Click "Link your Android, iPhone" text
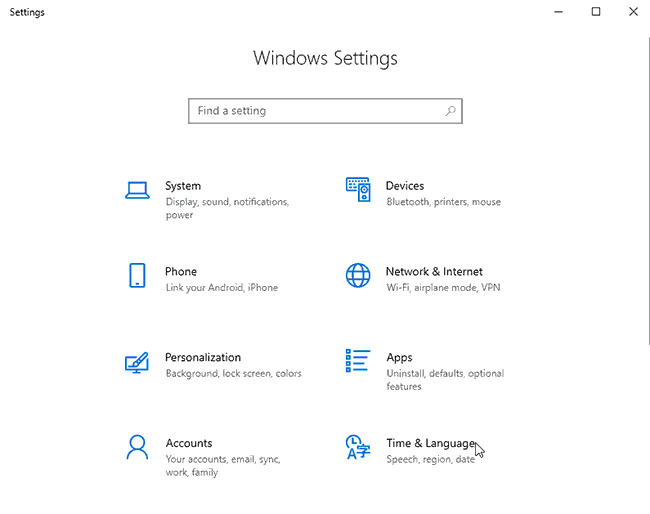 pyautogui.click(x=222, y=288)
